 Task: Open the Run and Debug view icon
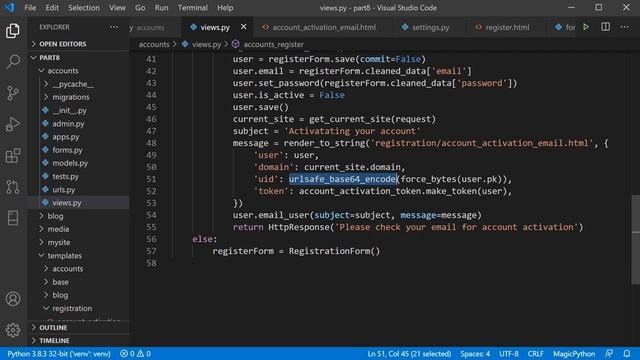click(13, 124)
